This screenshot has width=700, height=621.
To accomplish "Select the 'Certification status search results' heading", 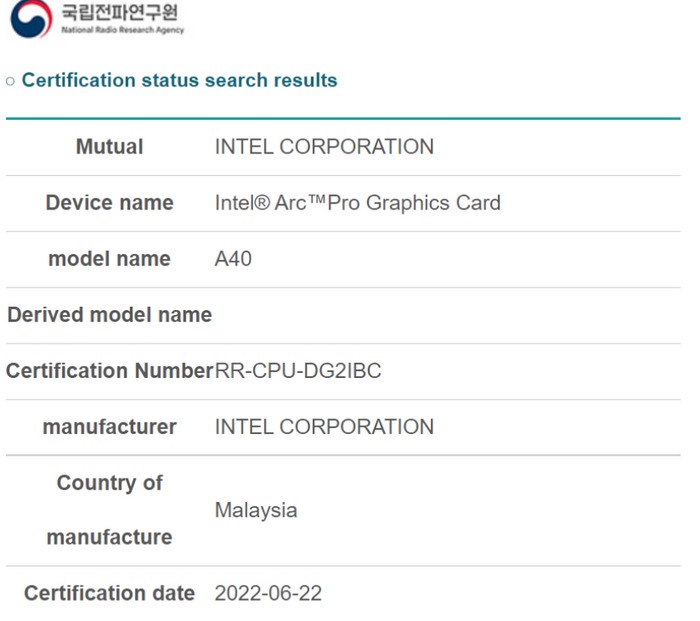I will 179,80.
